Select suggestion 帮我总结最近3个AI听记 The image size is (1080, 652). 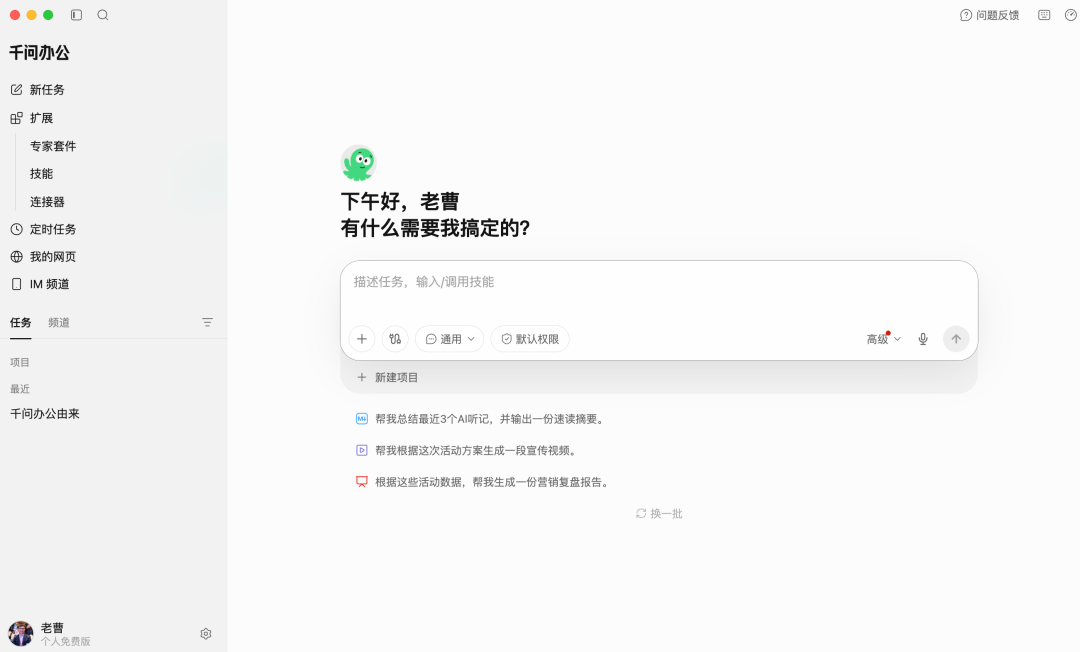tap(481, 419)
